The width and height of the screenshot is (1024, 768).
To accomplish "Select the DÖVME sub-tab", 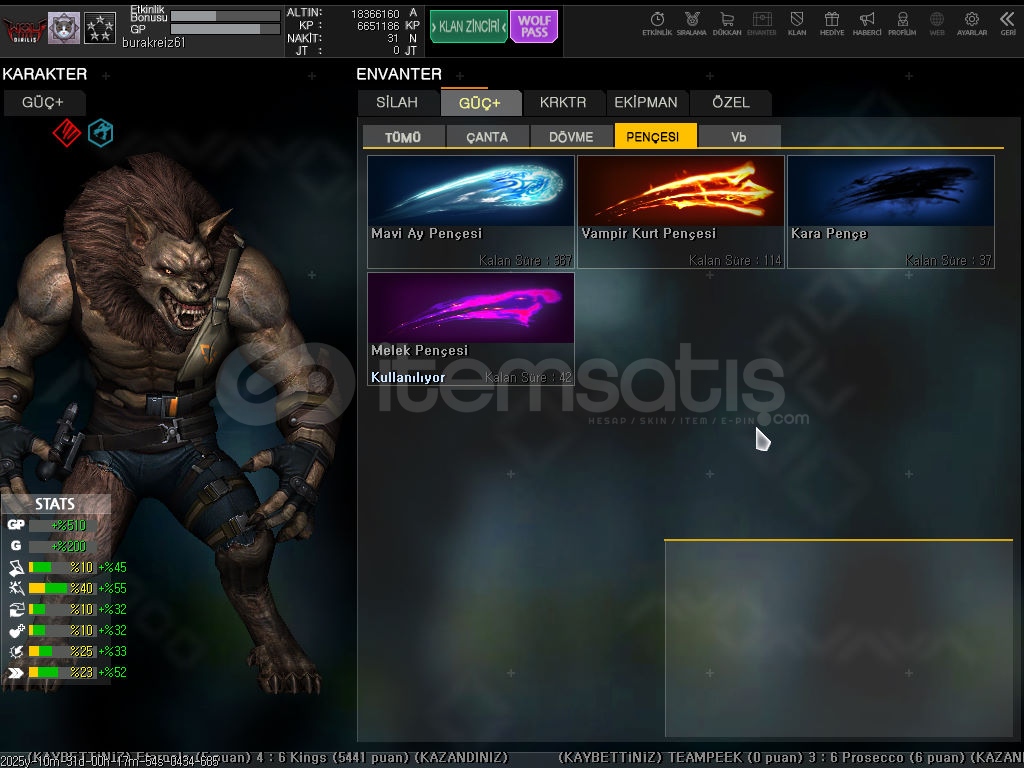I will point(571,136).
